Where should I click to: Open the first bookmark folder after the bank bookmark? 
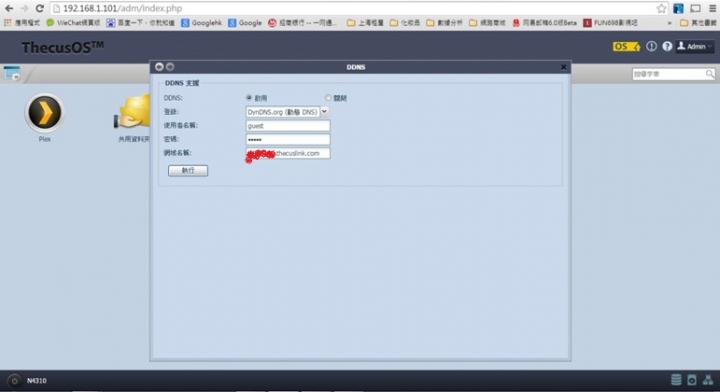(x=365, y=22)
